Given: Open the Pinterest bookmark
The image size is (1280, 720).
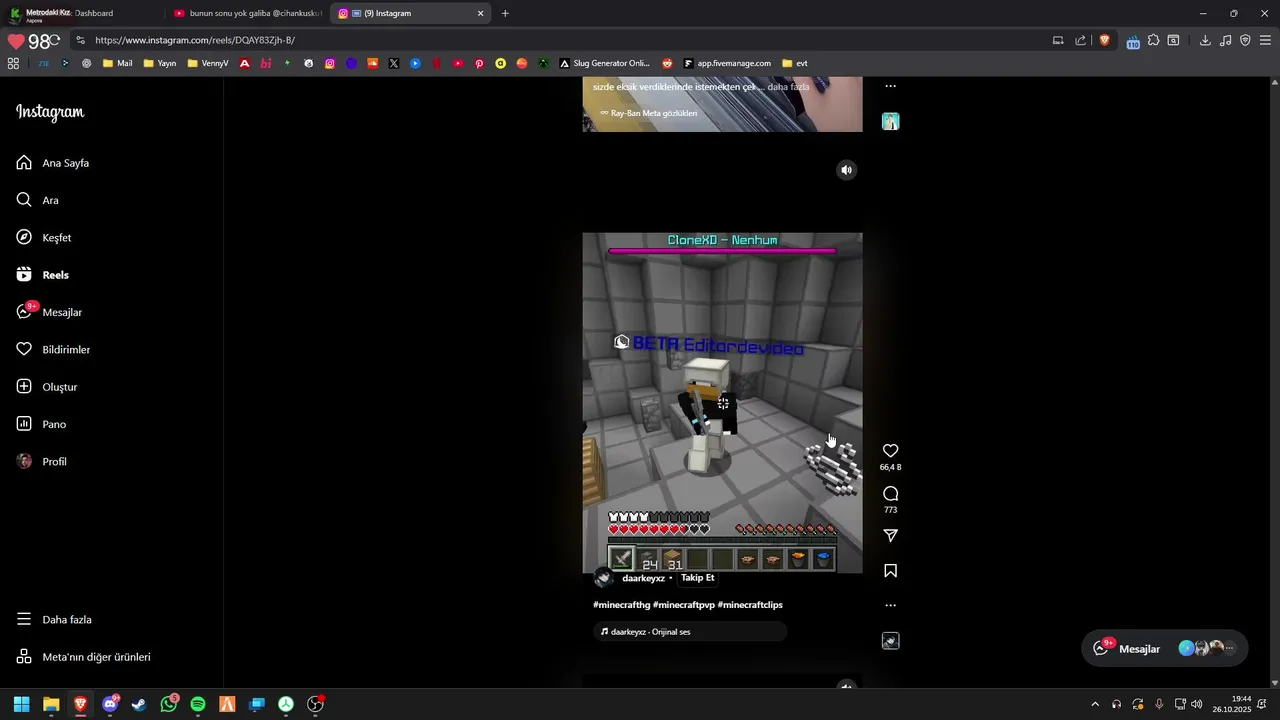Looking at the screenshot, I should pos(479,63).
